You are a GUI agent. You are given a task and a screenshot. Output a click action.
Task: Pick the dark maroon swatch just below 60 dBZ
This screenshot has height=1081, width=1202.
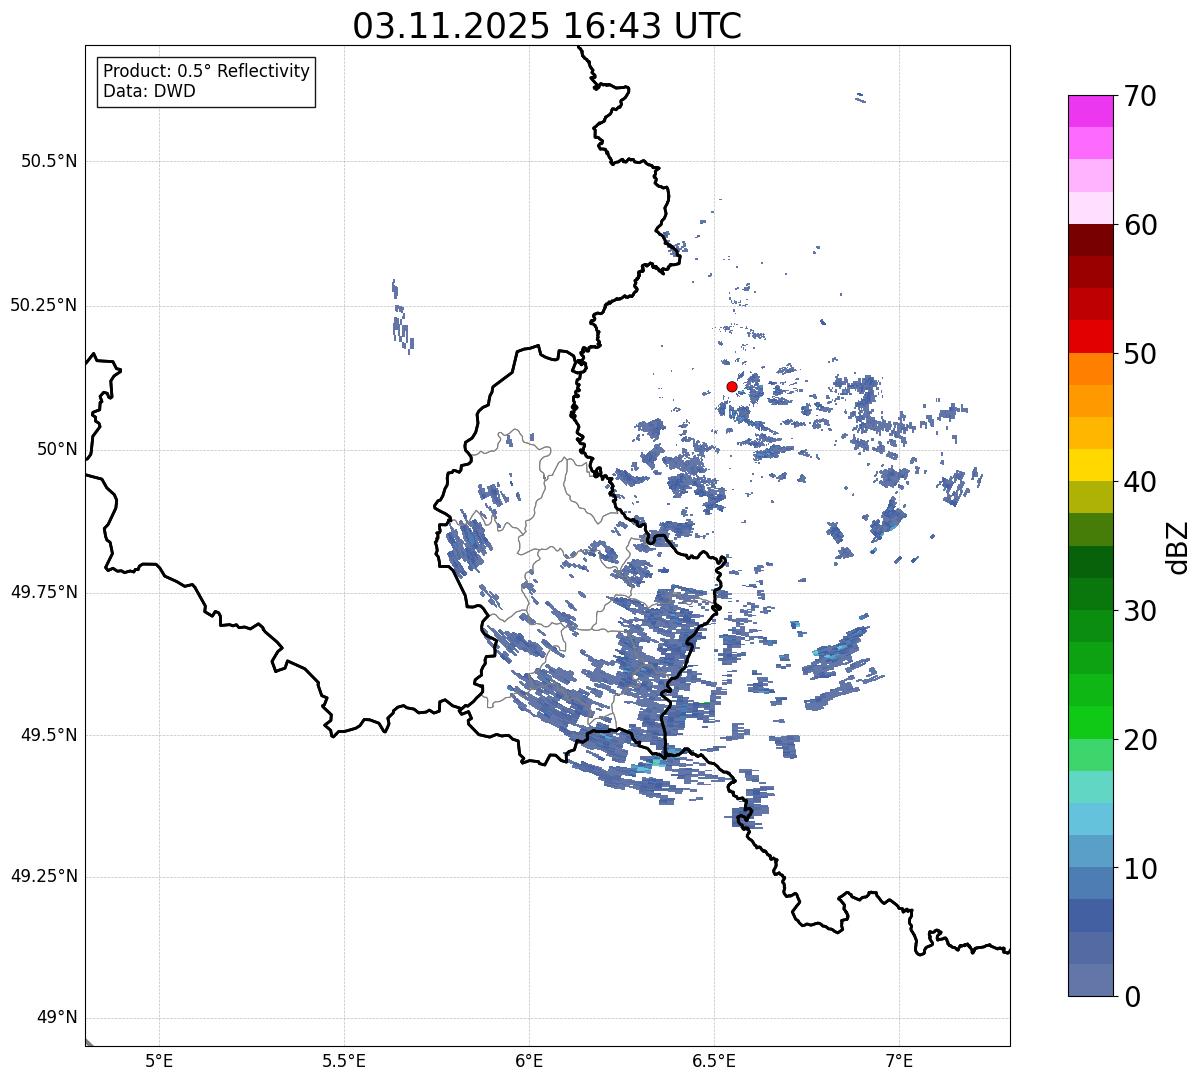[x=1090, y=240]
